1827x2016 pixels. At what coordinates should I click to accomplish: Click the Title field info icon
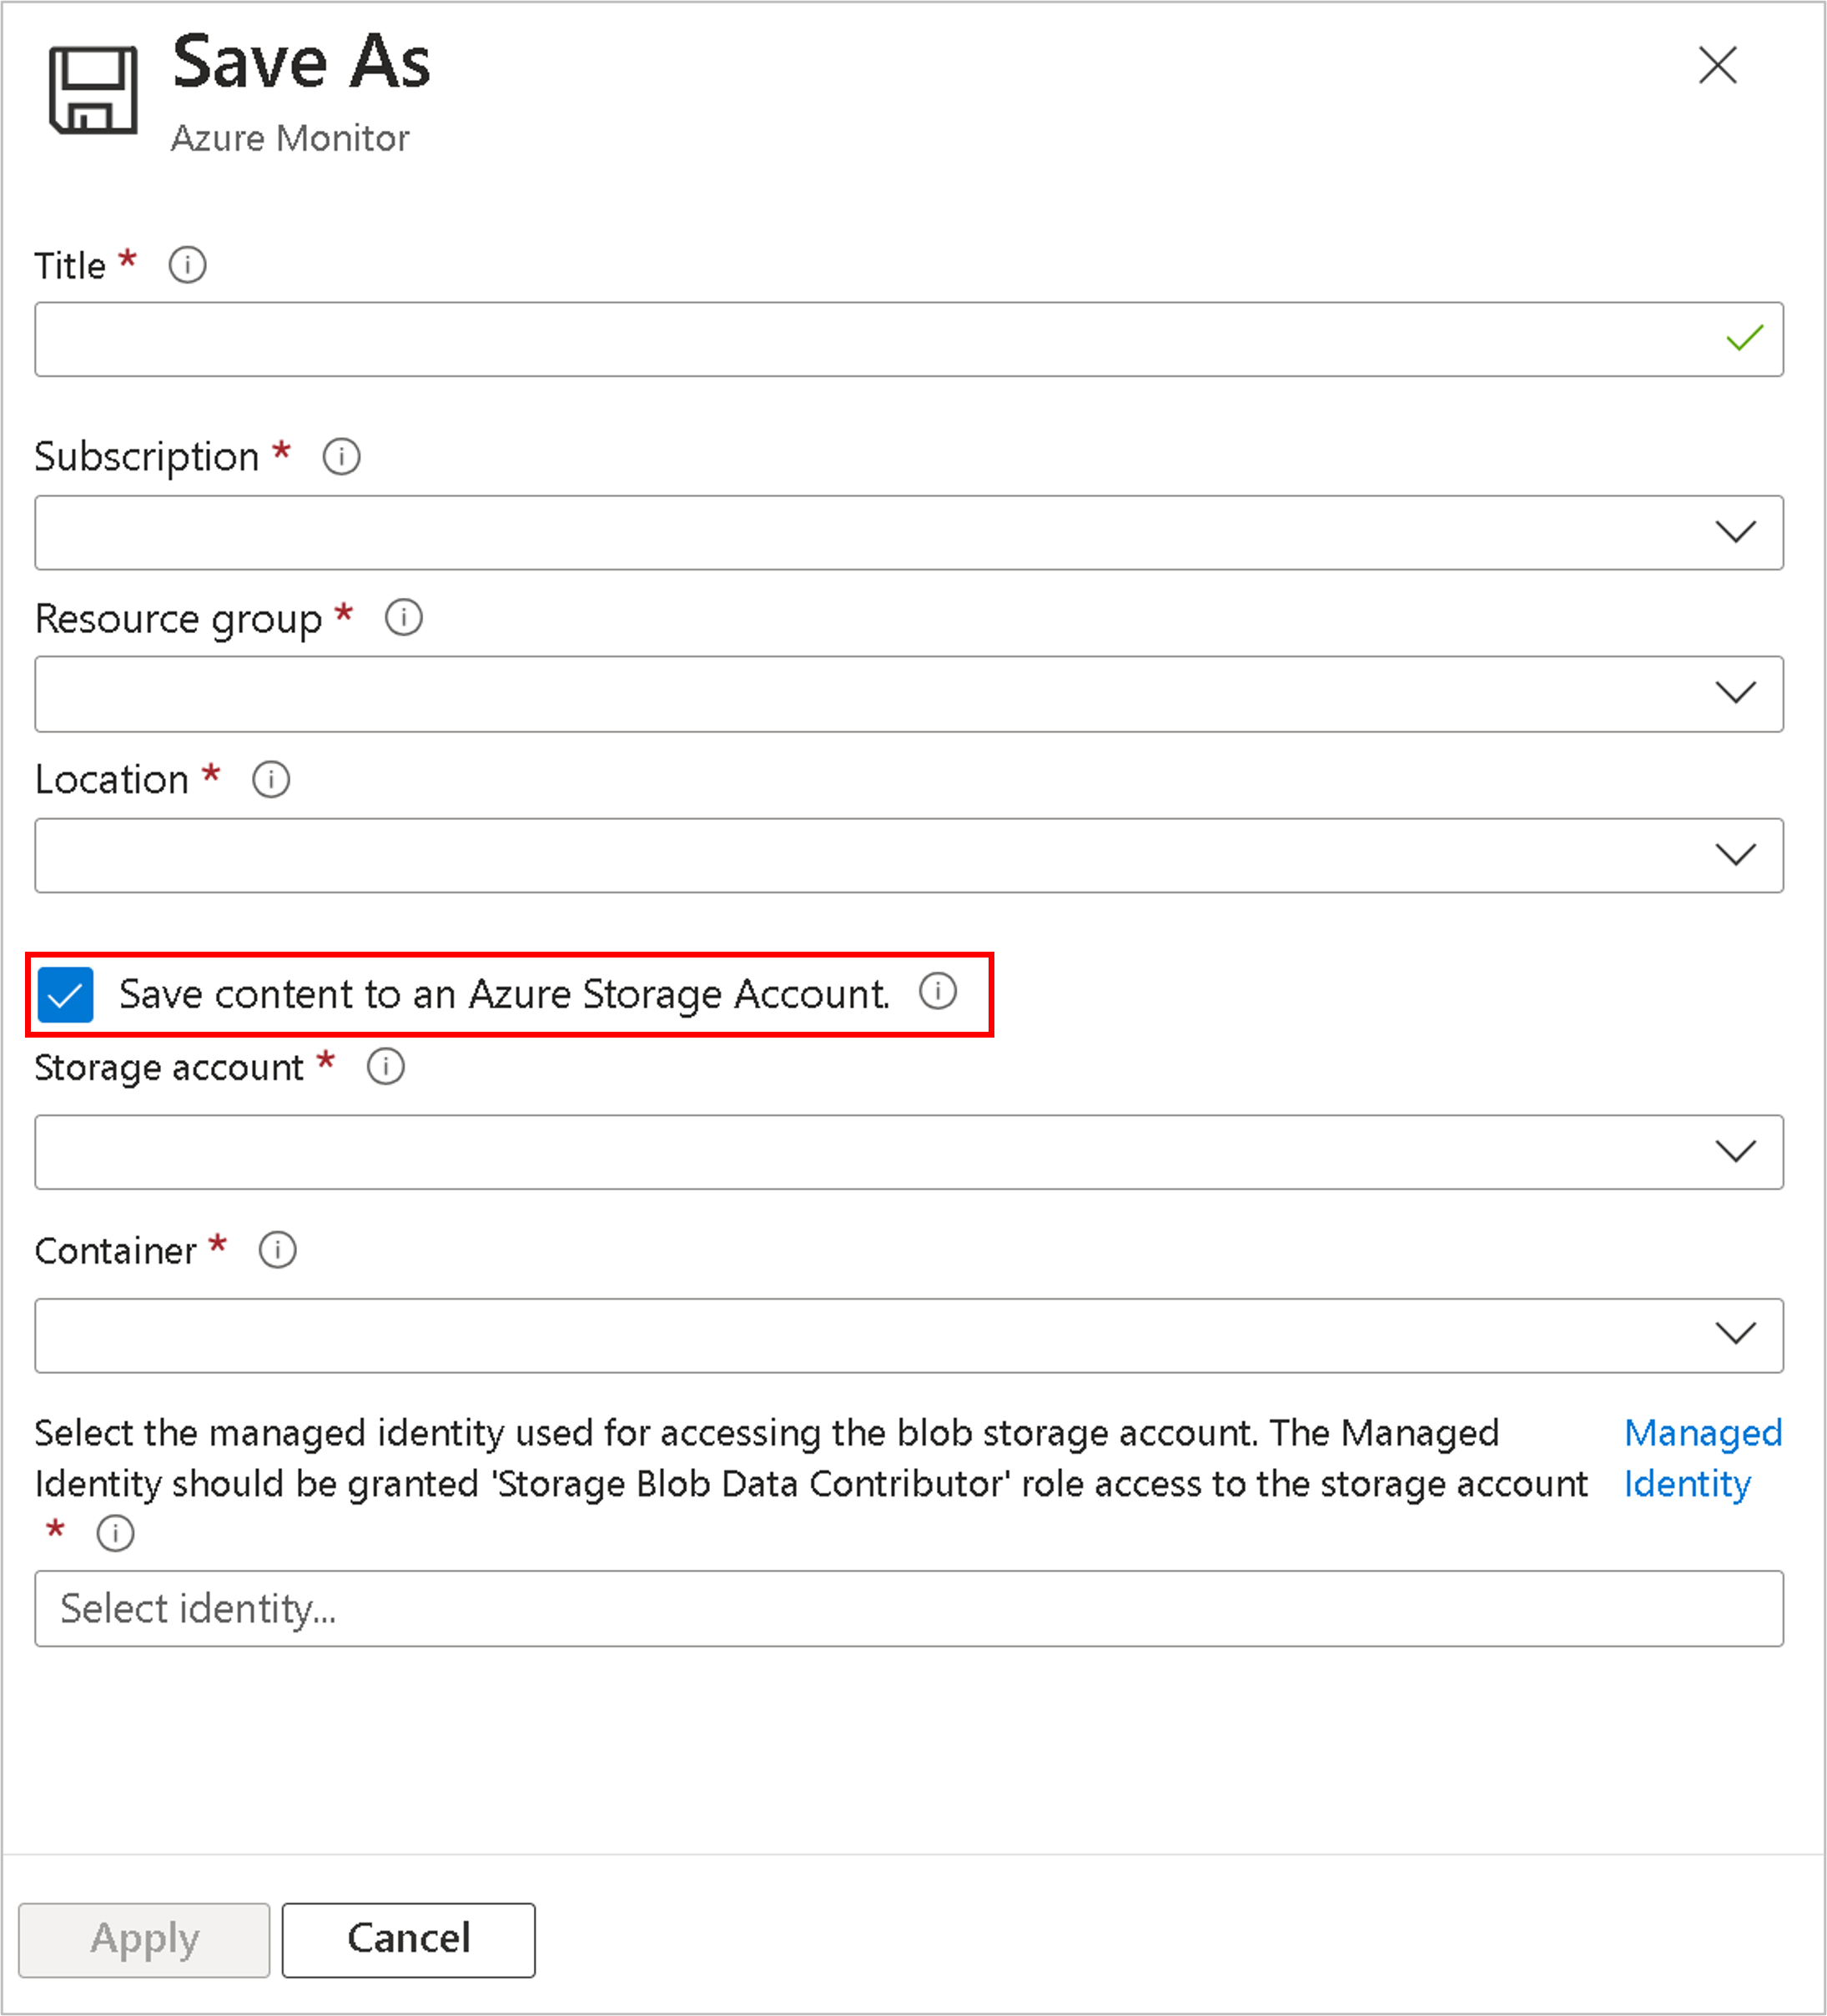tap(187, 265)
